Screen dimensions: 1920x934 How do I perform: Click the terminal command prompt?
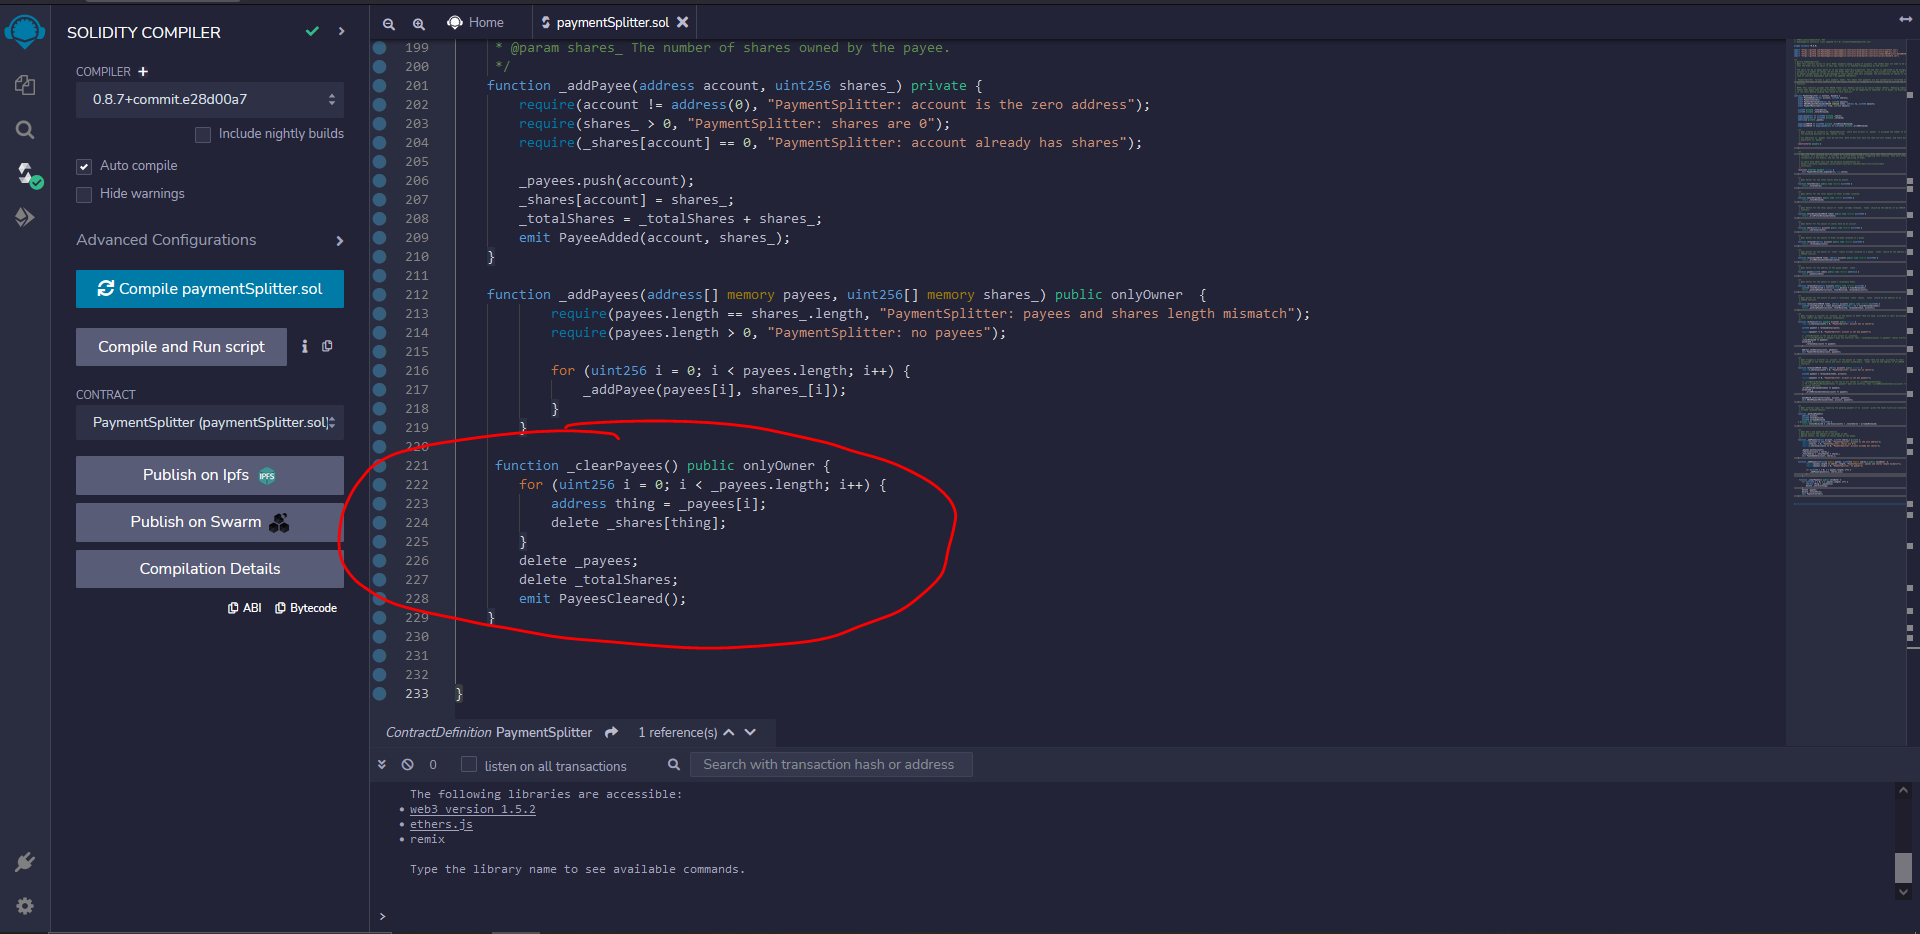pyautogui.click(x=382, y=916)
